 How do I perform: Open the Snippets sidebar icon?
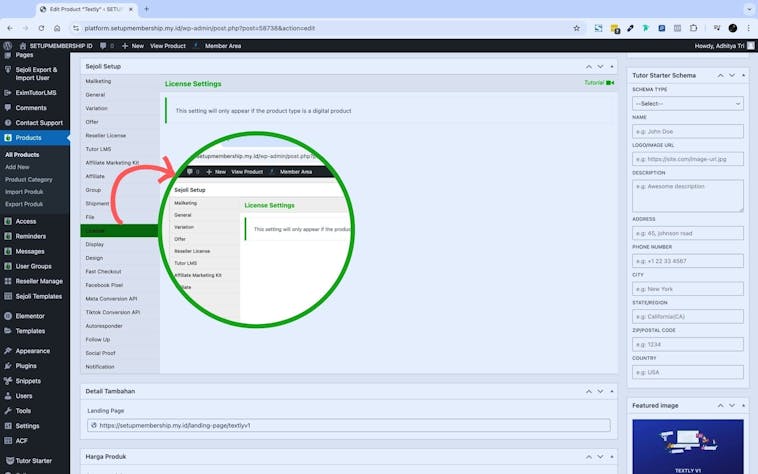(8, 381)
